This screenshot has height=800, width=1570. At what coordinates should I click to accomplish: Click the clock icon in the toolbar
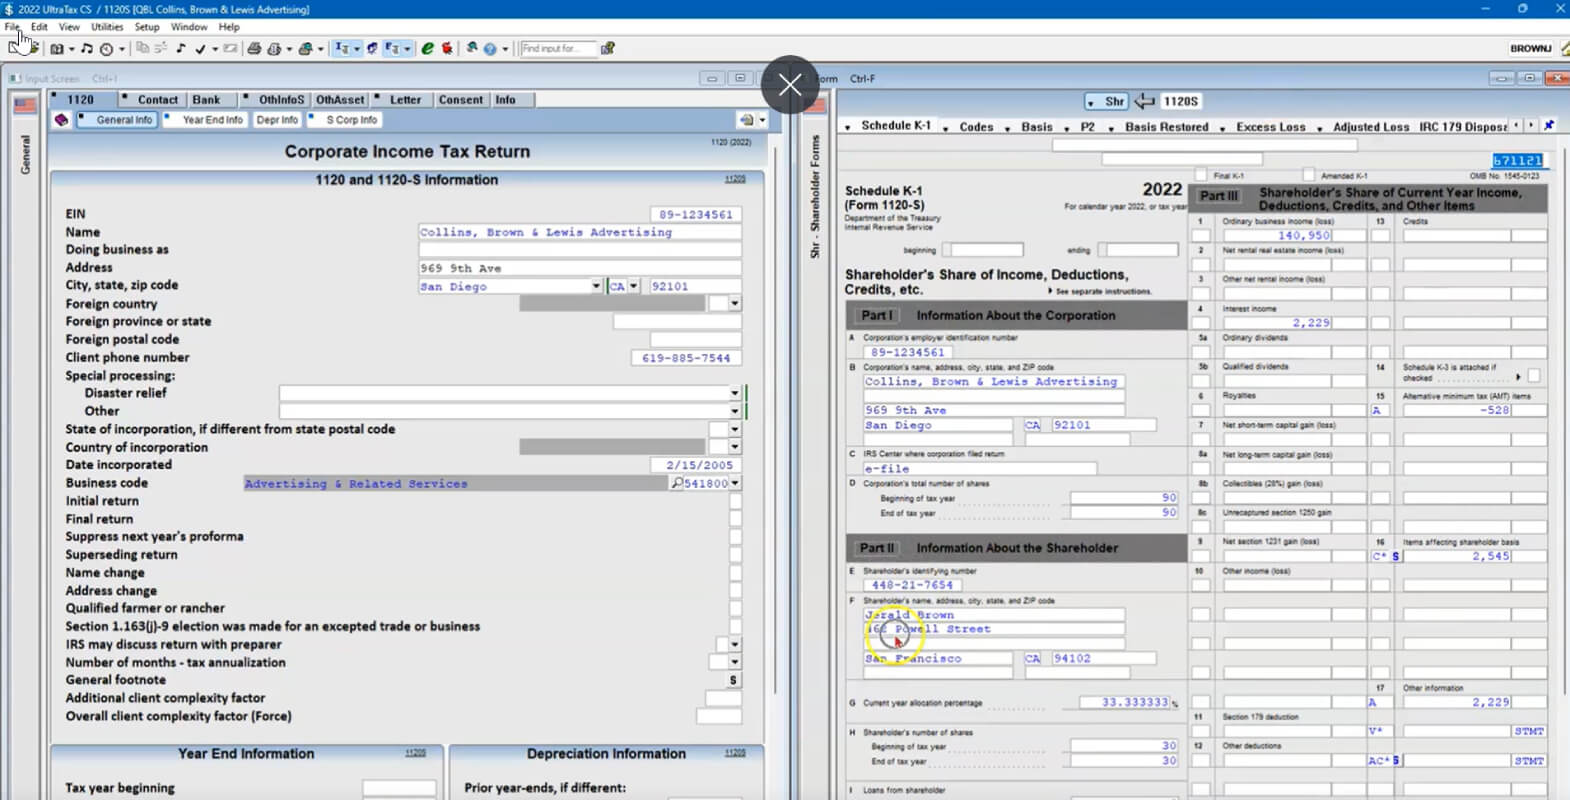pyautogui.click(x=106, y=48)
